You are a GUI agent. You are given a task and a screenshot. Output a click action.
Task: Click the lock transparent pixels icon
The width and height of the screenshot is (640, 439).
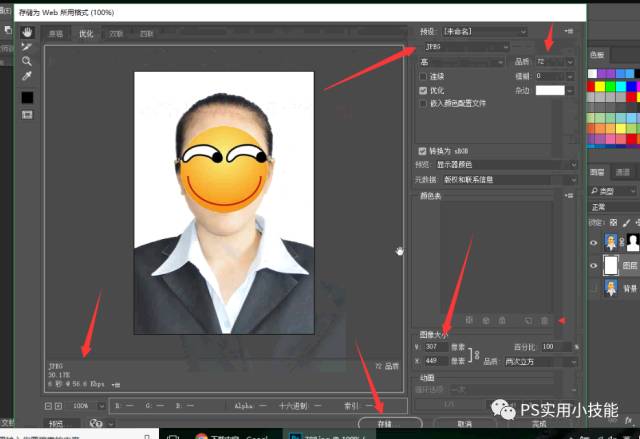pyautogui.click(x=613, y=222)
